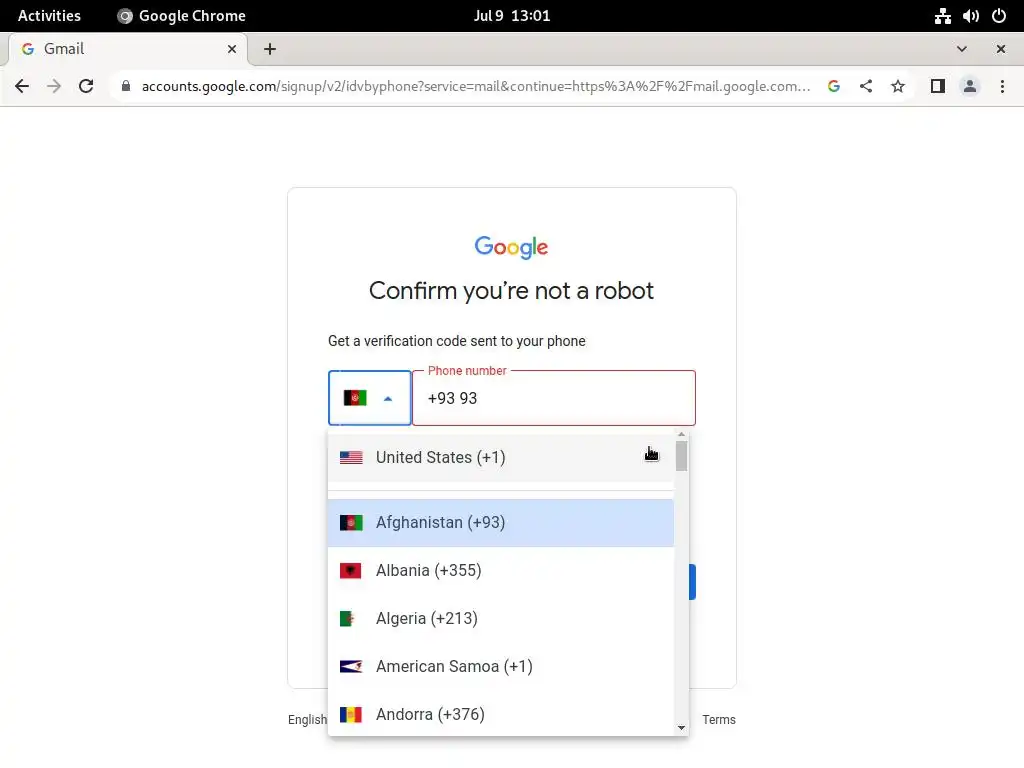Click the country list scroll-up arrow
This screenshot has height=768, width=1024.
click(x=681, y=434)
